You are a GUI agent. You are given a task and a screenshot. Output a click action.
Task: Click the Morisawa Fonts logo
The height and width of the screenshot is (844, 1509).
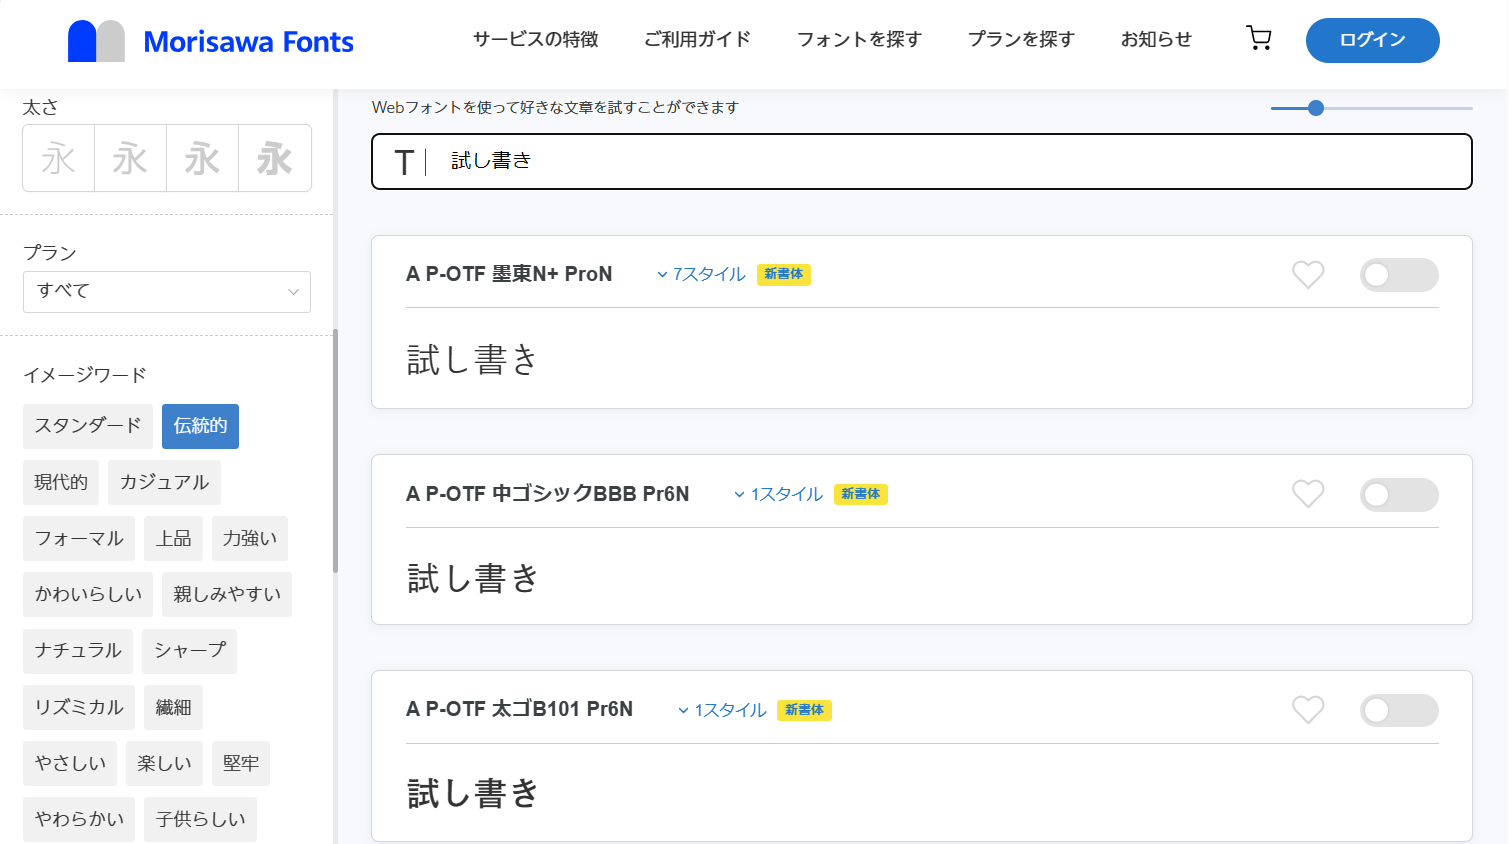211,41
